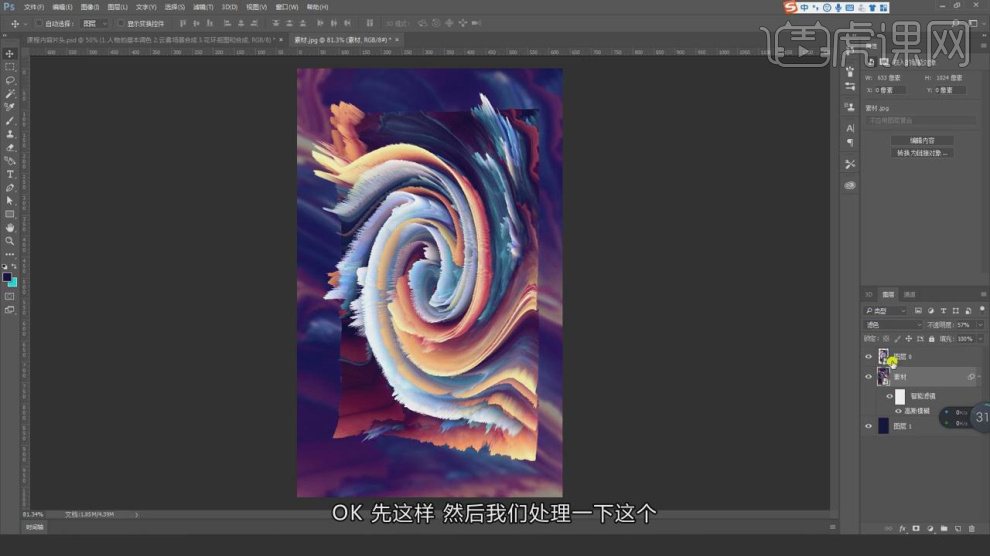Select the Path Selection arrow tool

click(9, 201)
